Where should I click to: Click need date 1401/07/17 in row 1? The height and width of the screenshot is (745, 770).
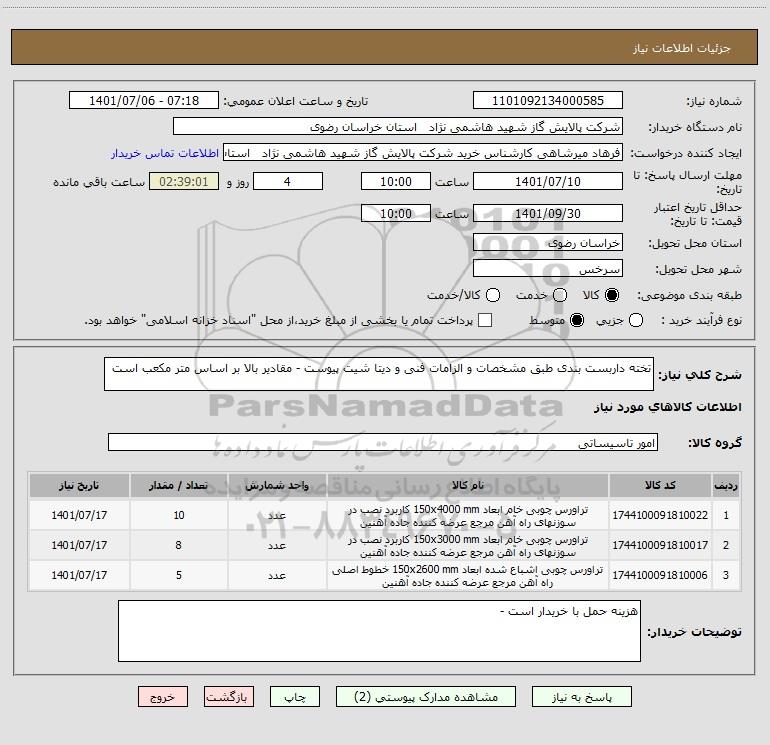[79, 515]
